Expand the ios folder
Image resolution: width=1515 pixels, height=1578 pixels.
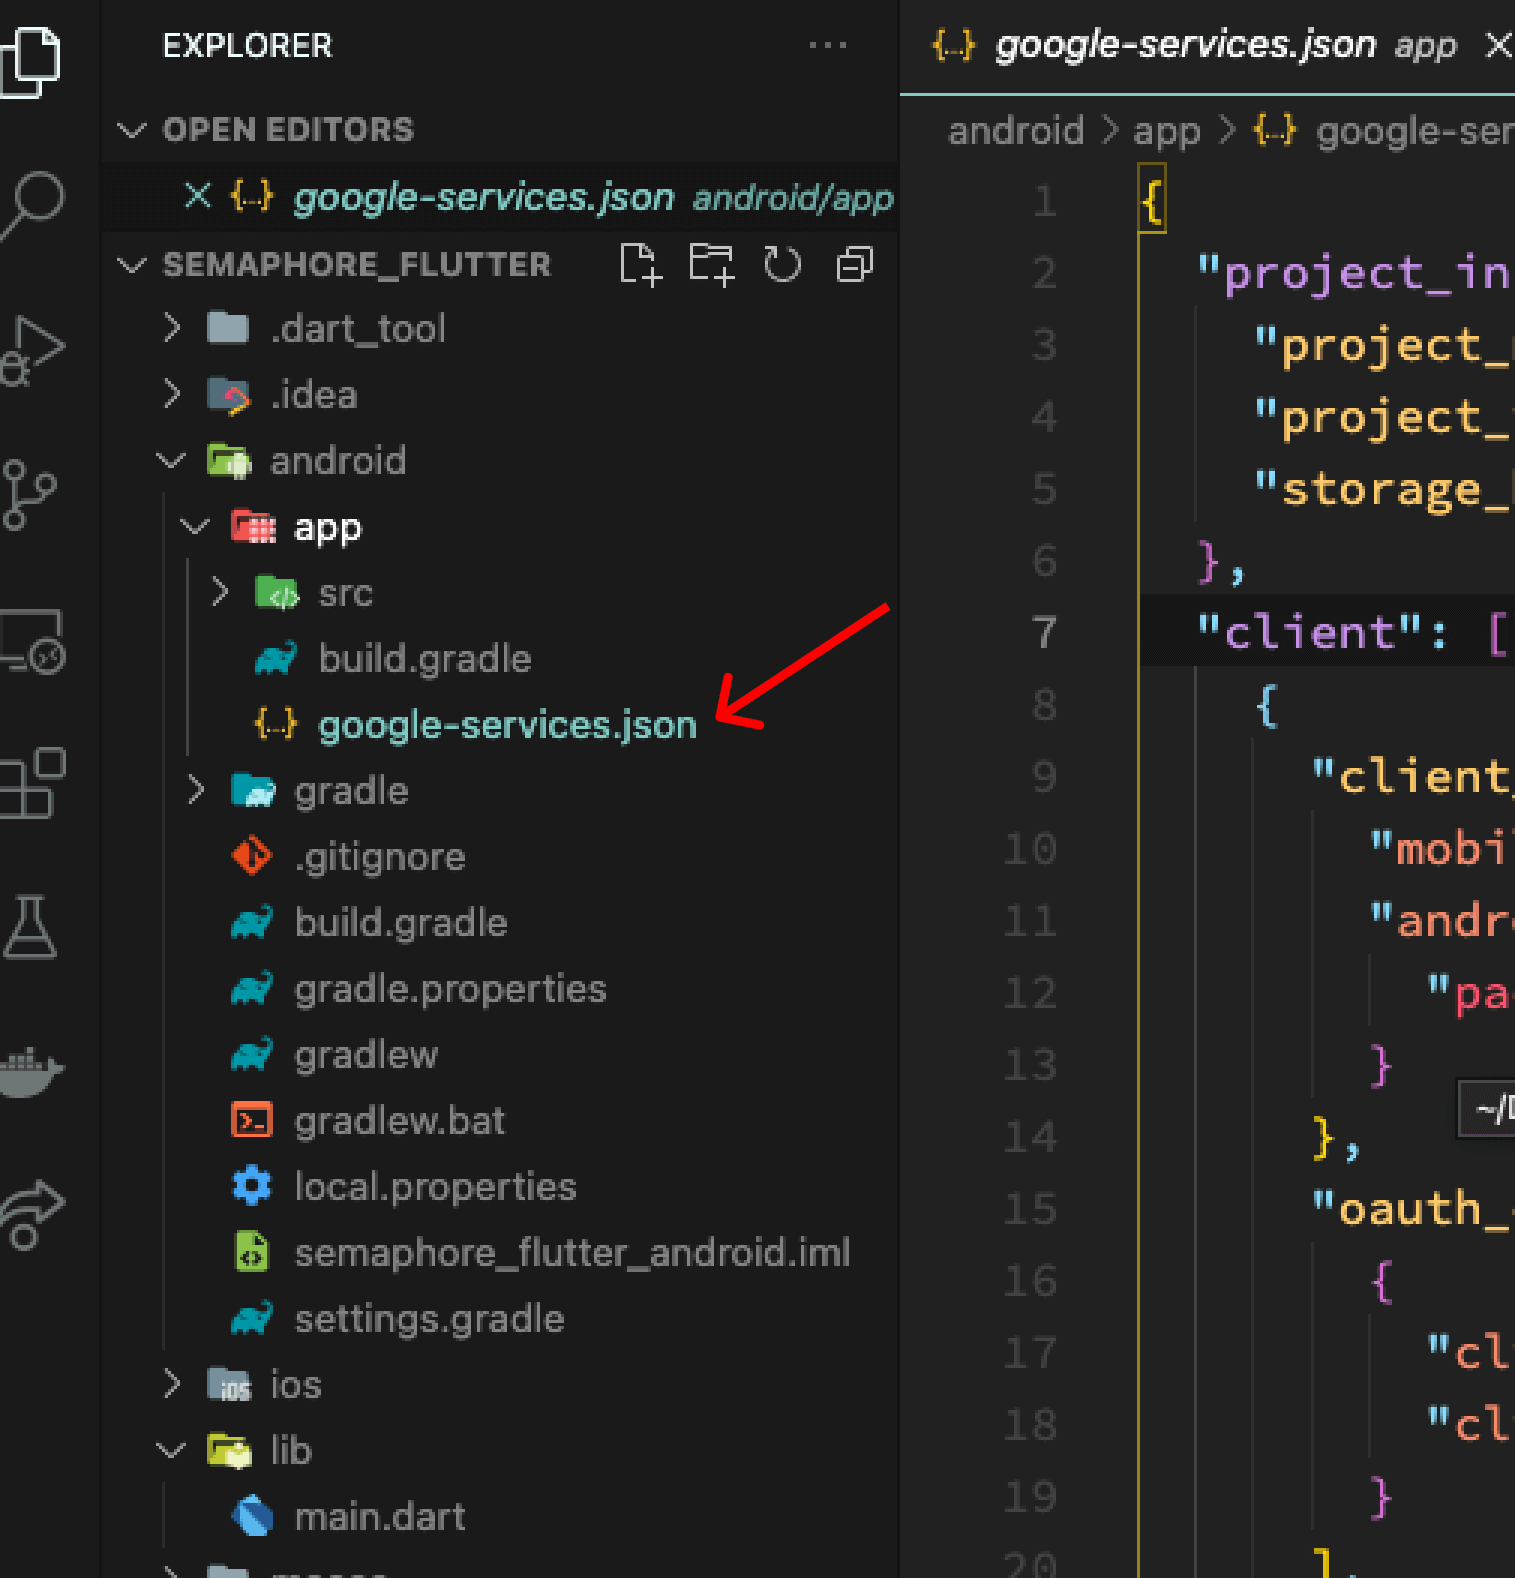pos(172,1384)
